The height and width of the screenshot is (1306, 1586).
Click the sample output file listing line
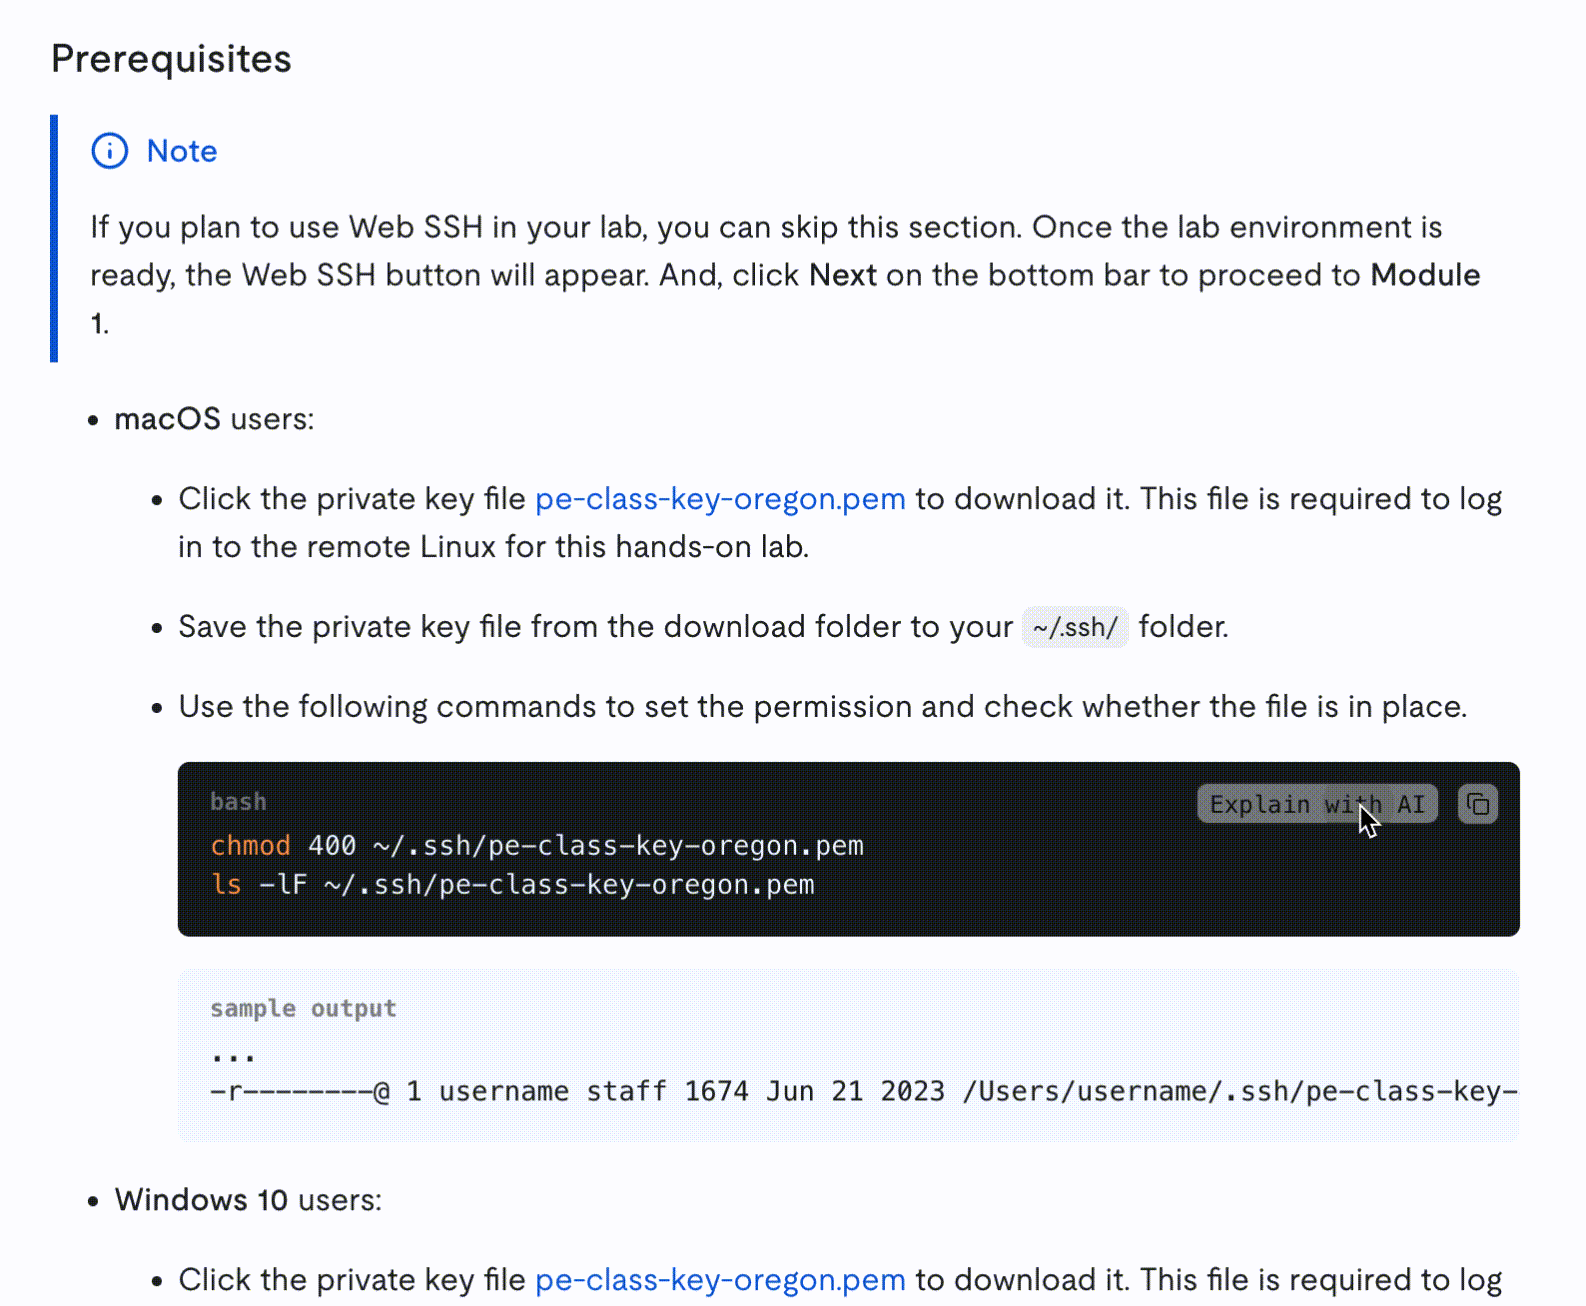(x=860, y=1091)
